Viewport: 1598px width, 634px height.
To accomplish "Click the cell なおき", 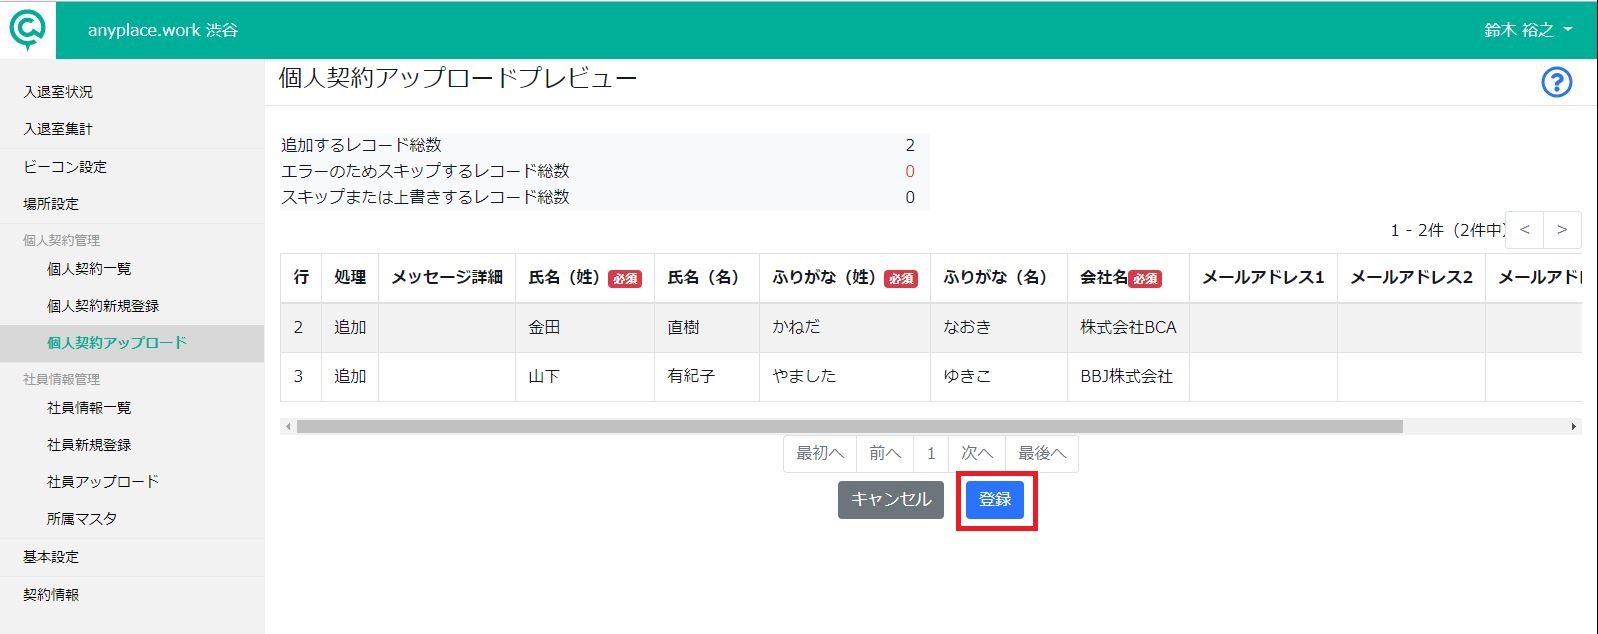I will 999,328.
